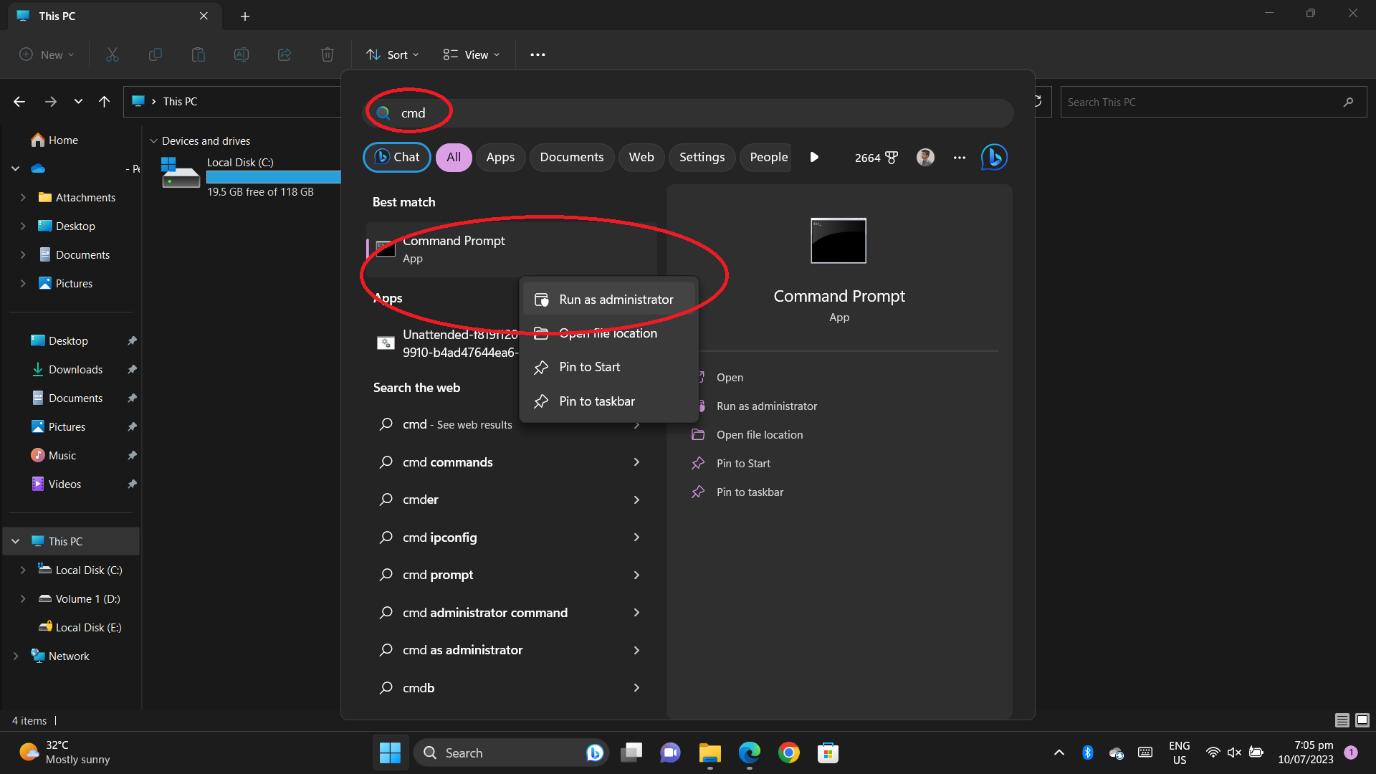Click the Chat button in search panel

397,157
